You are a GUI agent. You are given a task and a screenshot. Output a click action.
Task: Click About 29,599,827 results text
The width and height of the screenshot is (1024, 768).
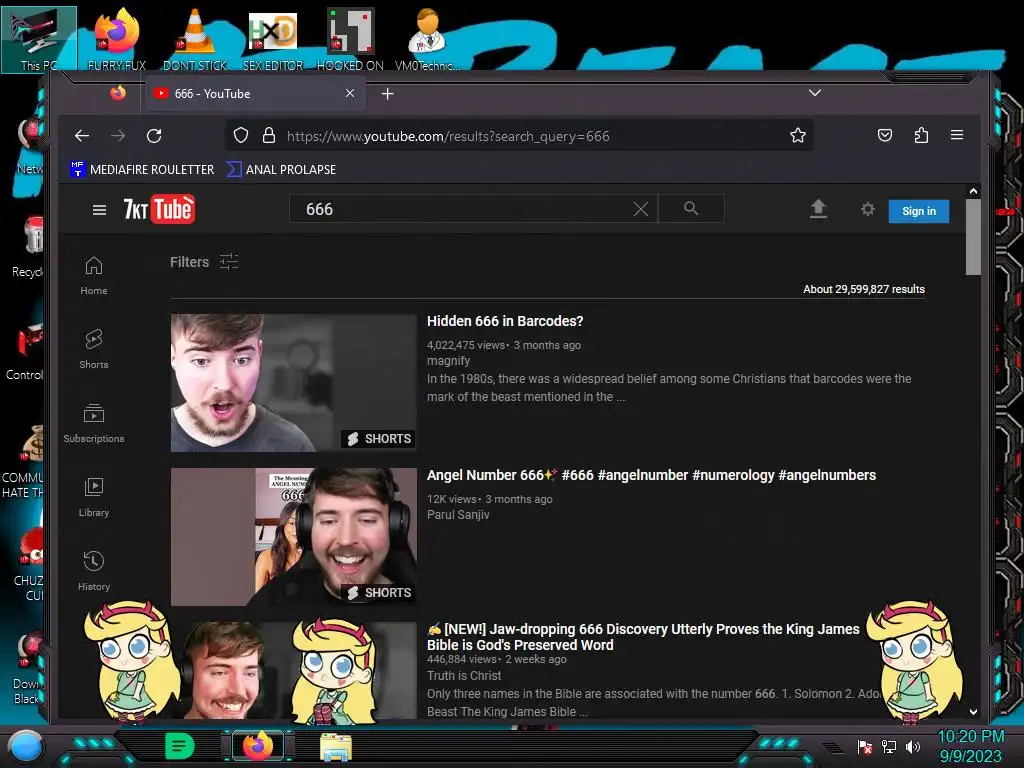(x=863, y=289)
